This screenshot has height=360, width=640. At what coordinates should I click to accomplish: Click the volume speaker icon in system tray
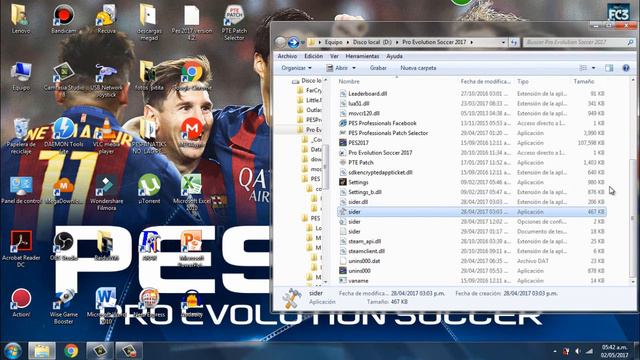coord(578,351)
